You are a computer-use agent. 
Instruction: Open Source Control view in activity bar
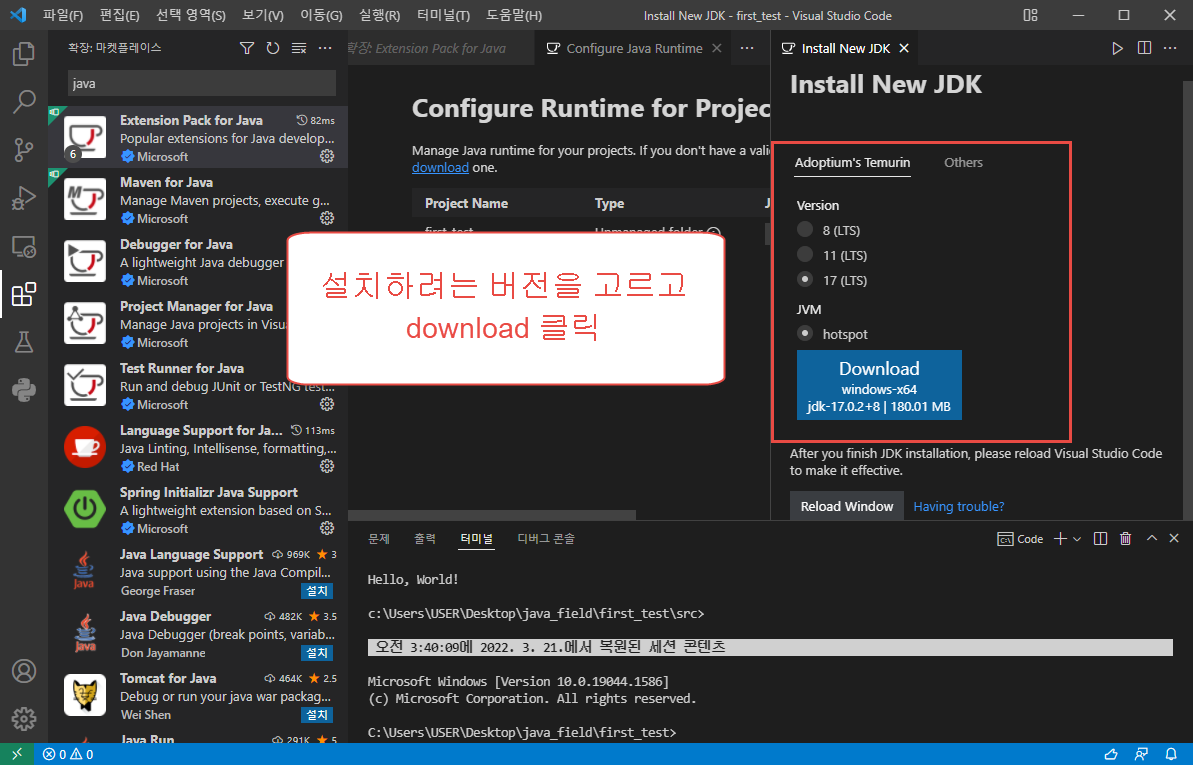click(24, 149)
